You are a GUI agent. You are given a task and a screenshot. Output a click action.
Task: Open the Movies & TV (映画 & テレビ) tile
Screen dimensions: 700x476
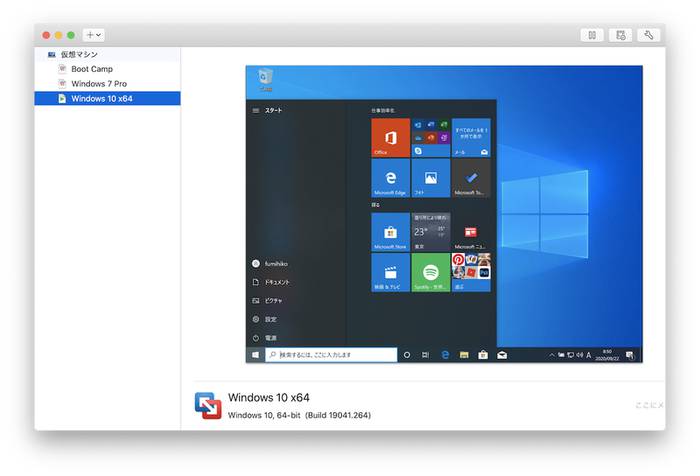(391, 272)
